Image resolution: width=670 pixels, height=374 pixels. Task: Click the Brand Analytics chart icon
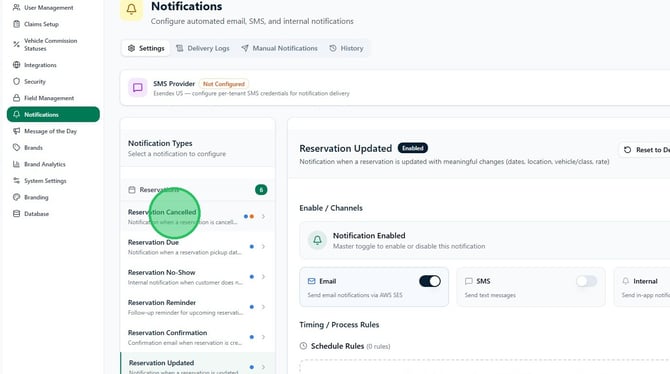click(16, 164)
